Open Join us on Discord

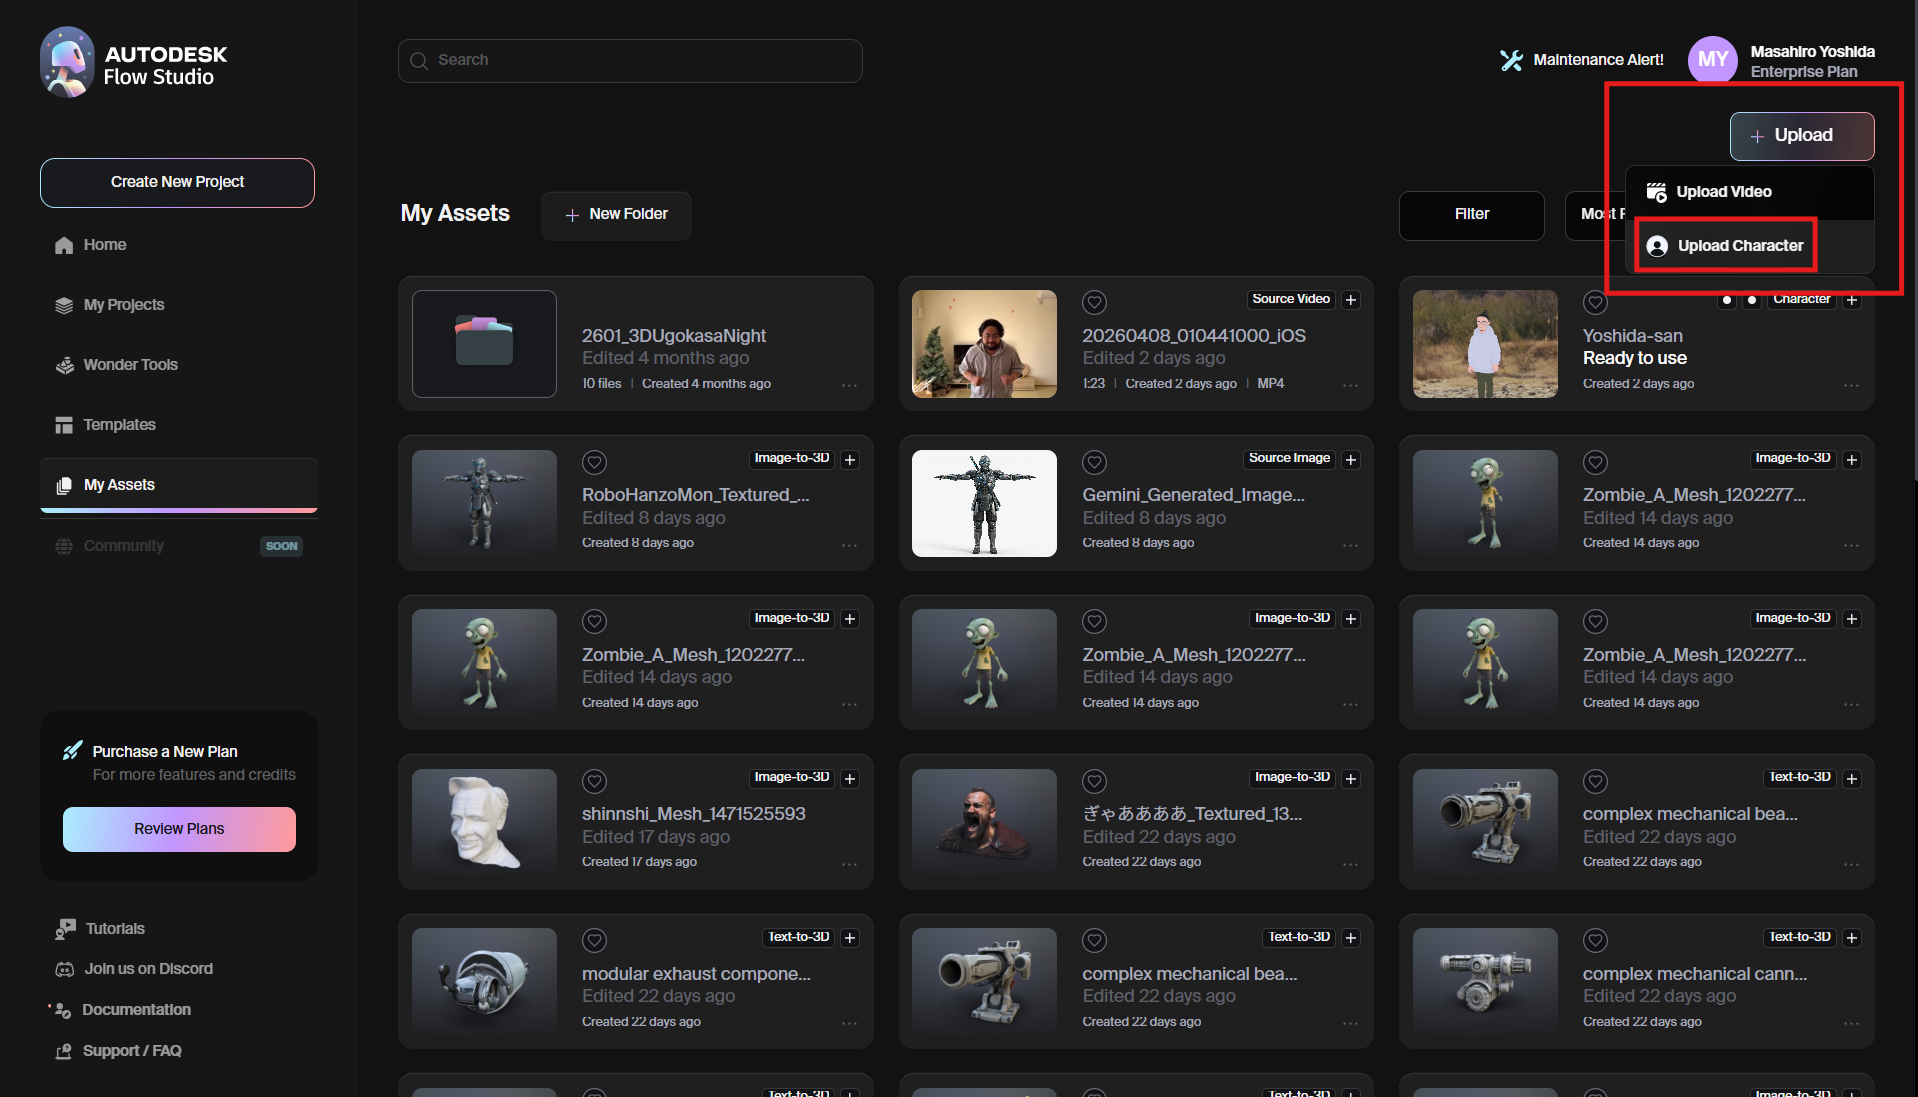pyautogui.click(x=148, y=969)
